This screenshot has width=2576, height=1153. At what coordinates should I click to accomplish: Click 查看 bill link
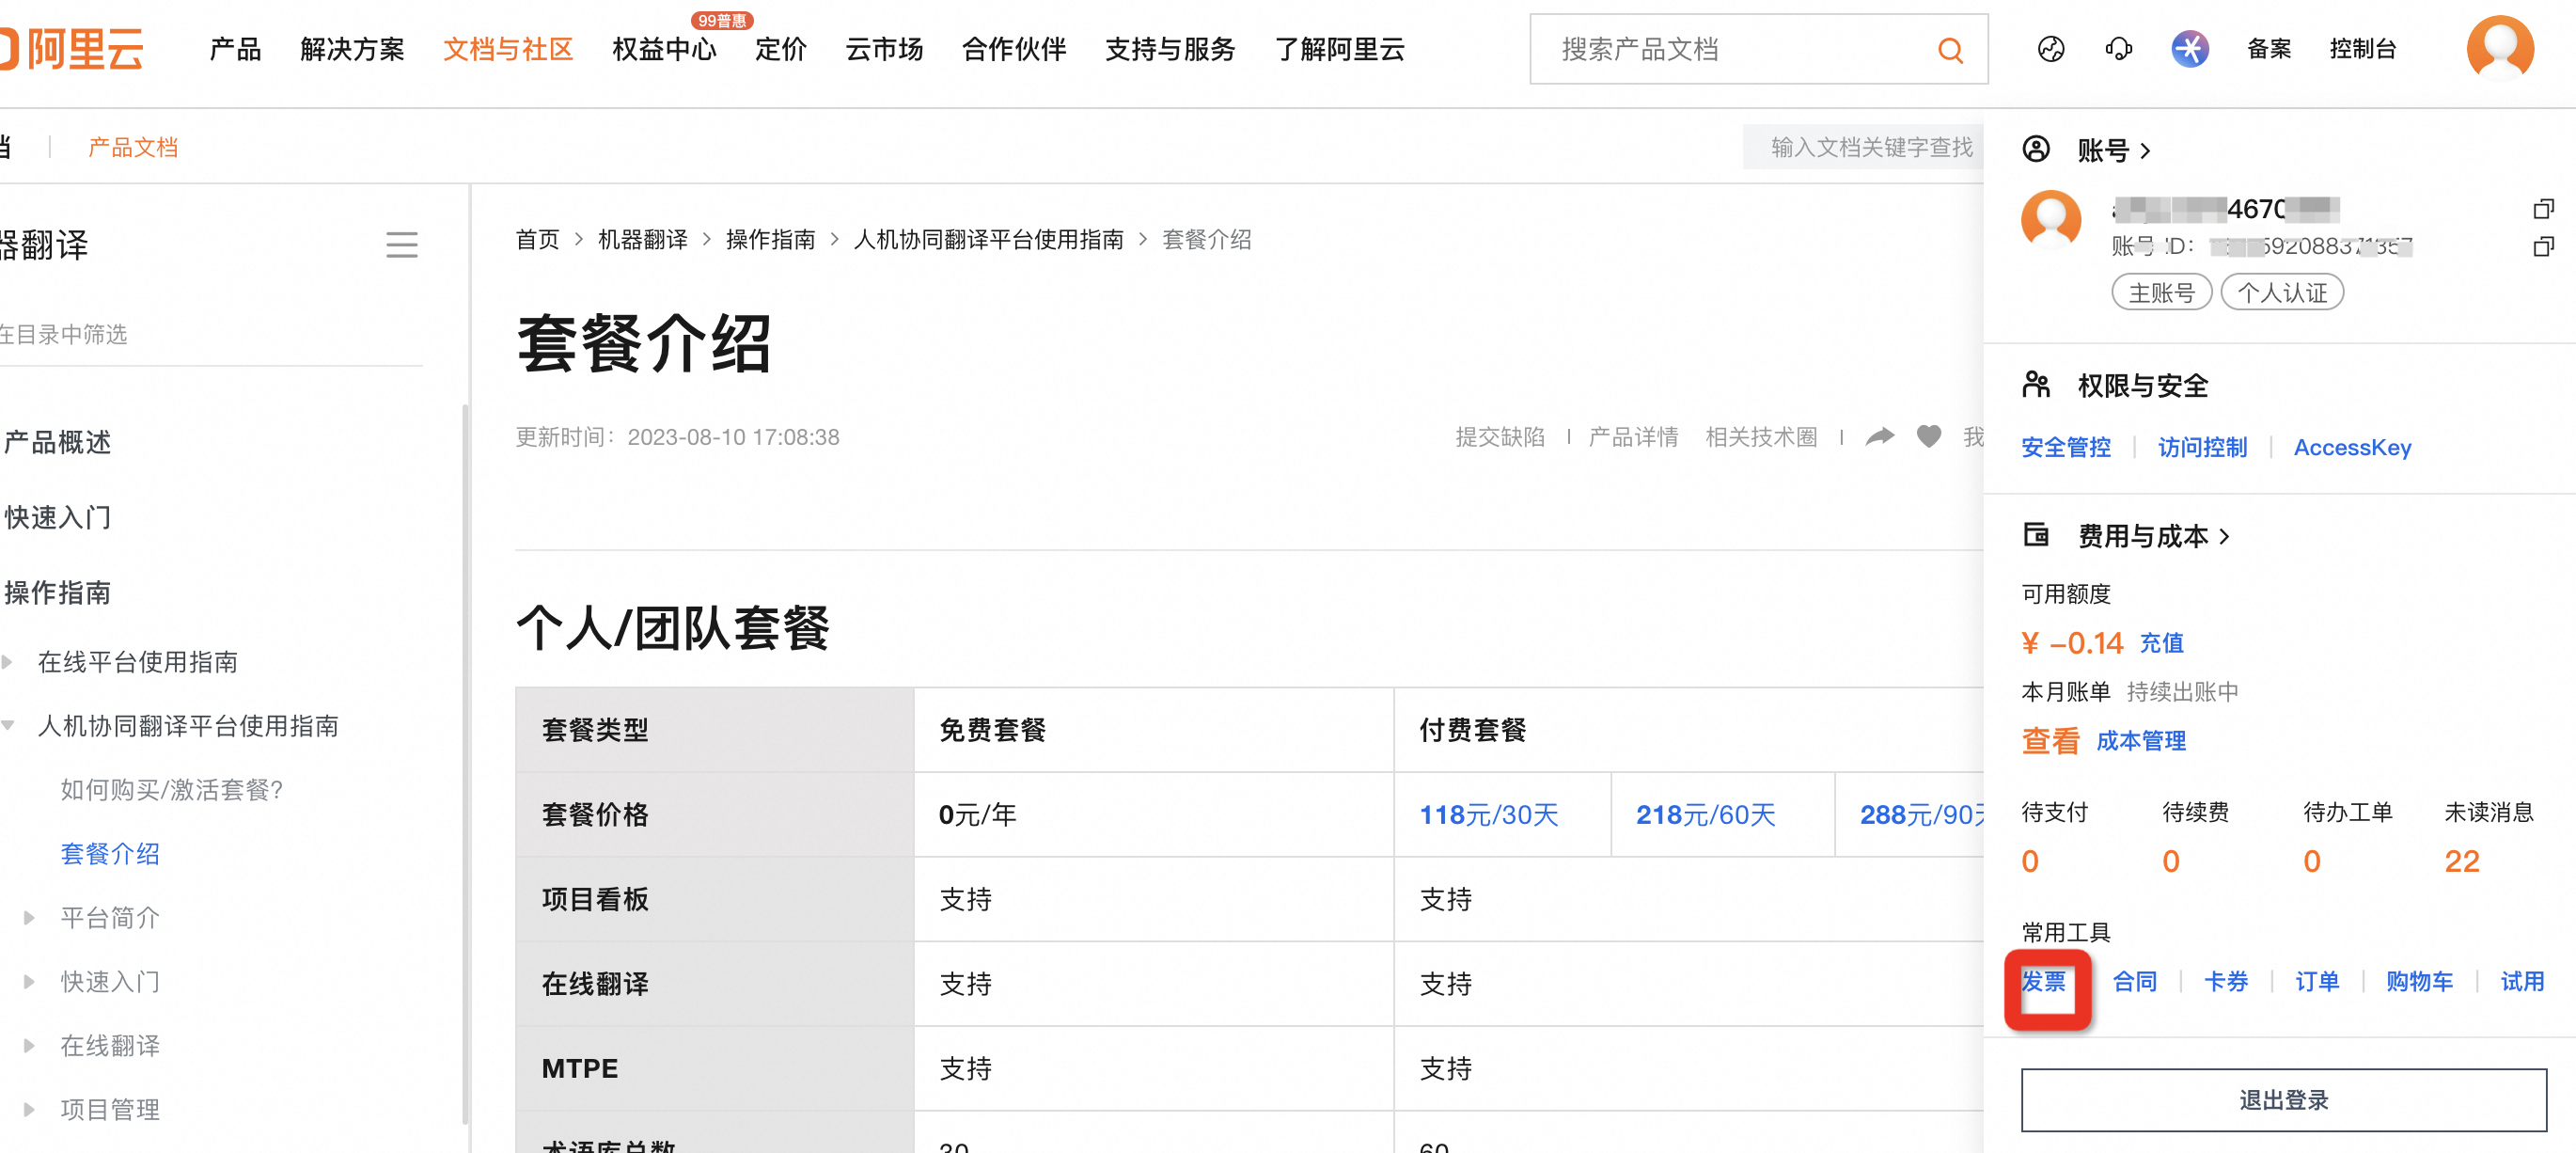[x=2050, y=741]
